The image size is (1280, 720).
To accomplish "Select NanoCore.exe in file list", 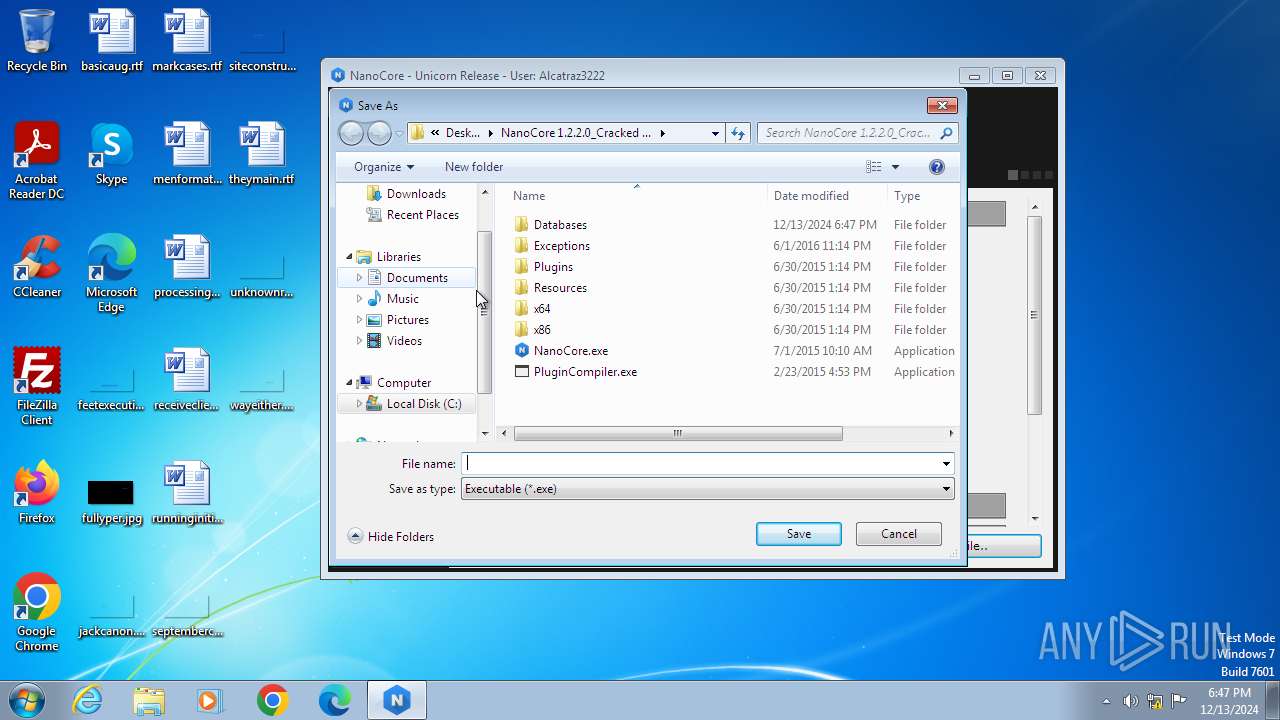I will (x=571, y=351).
